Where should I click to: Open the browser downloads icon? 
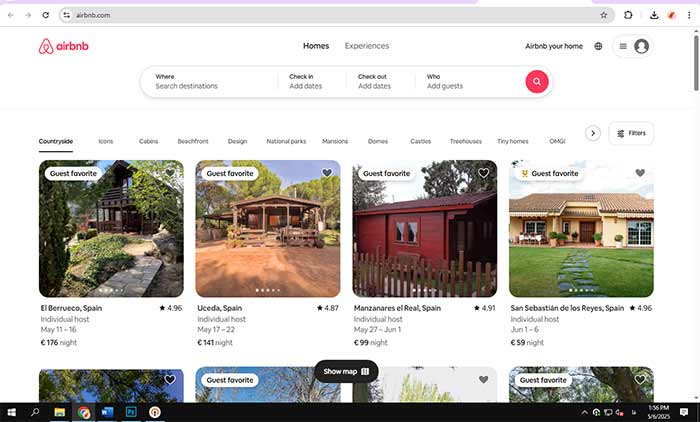(x=654, y=15)
